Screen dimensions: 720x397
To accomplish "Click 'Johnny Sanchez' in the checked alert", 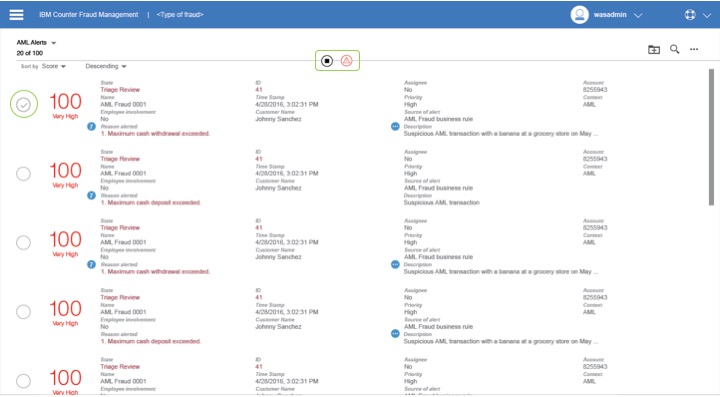I will coord(278,119).
